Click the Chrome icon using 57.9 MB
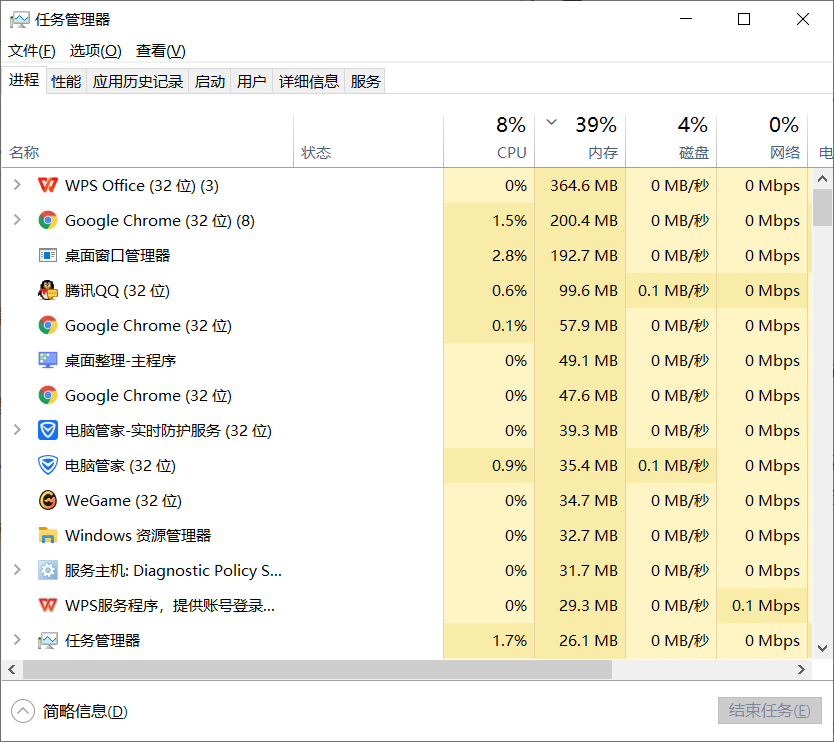 tap(48, 326)
